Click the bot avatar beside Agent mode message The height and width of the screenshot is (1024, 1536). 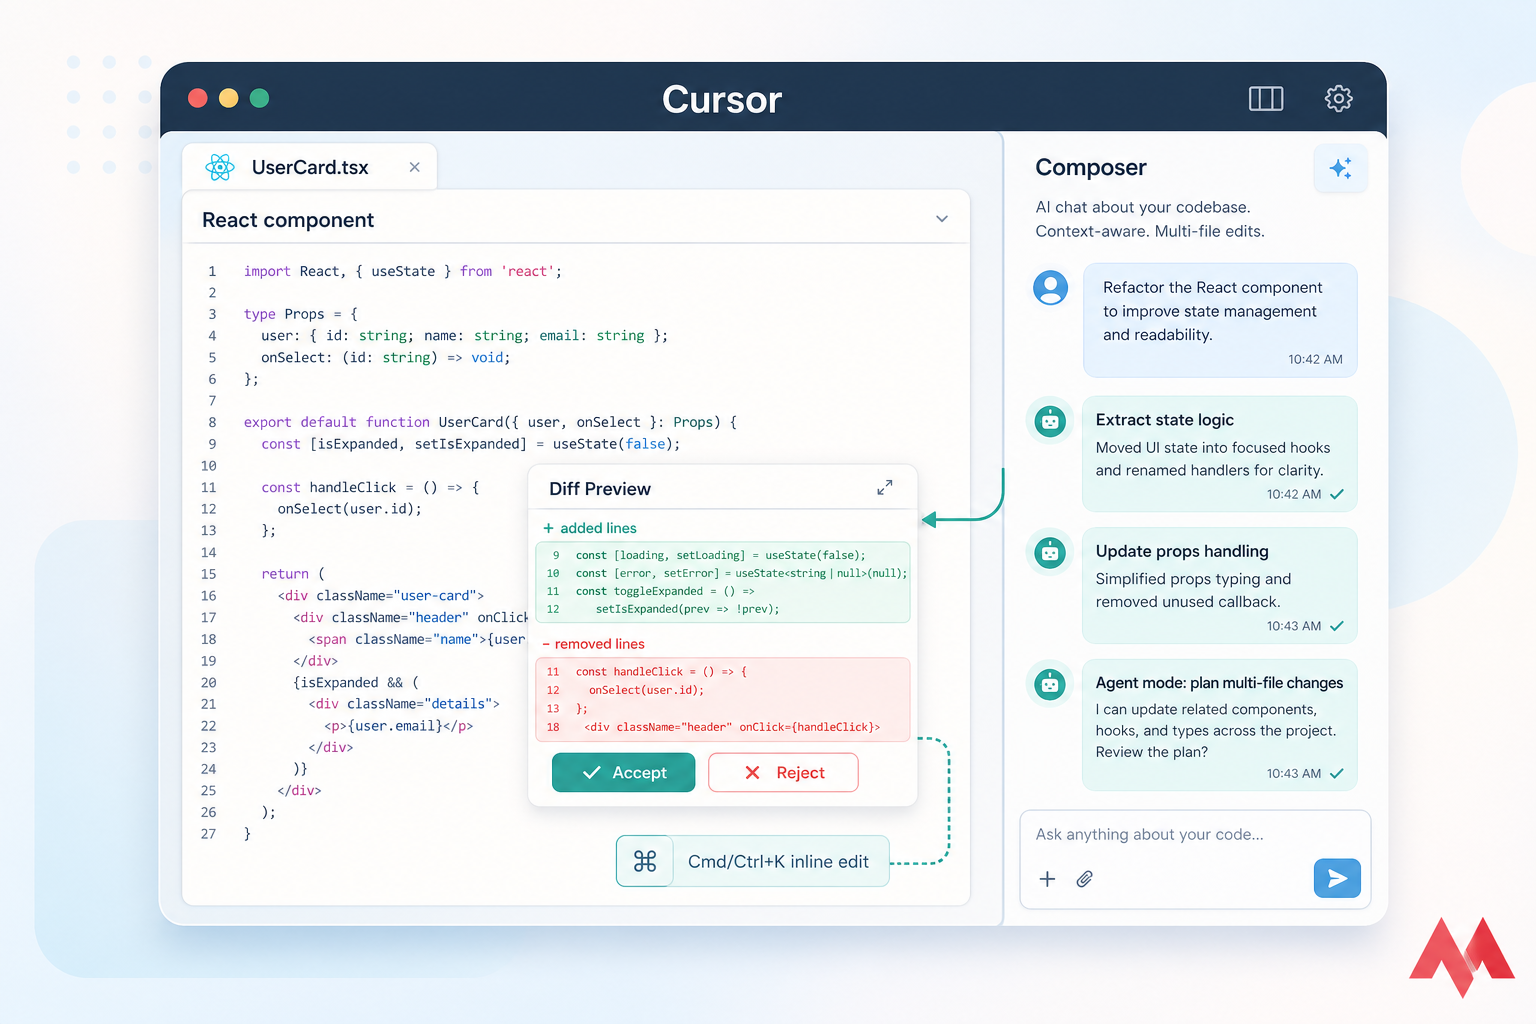tap(1050, 684)
